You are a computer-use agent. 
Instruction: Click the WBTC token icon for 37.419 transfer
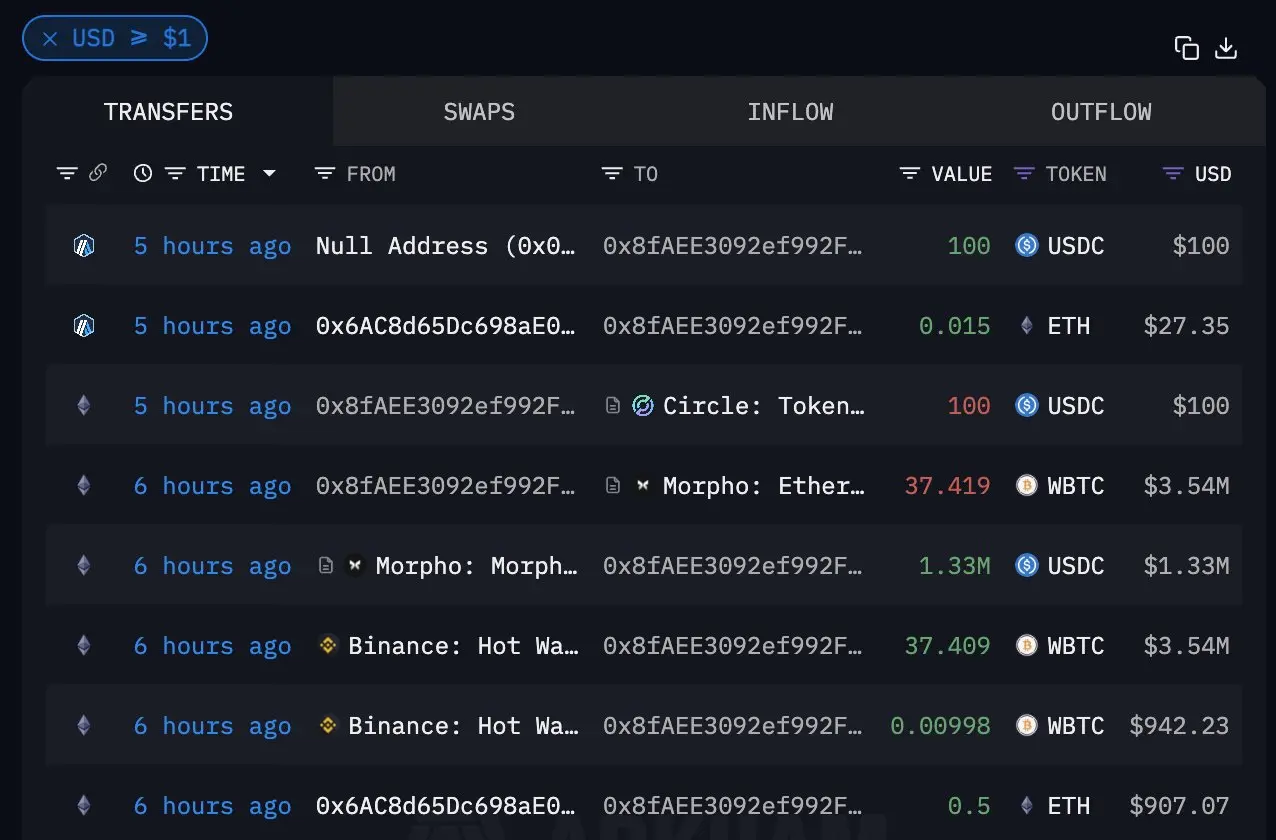click(1026, 486)
